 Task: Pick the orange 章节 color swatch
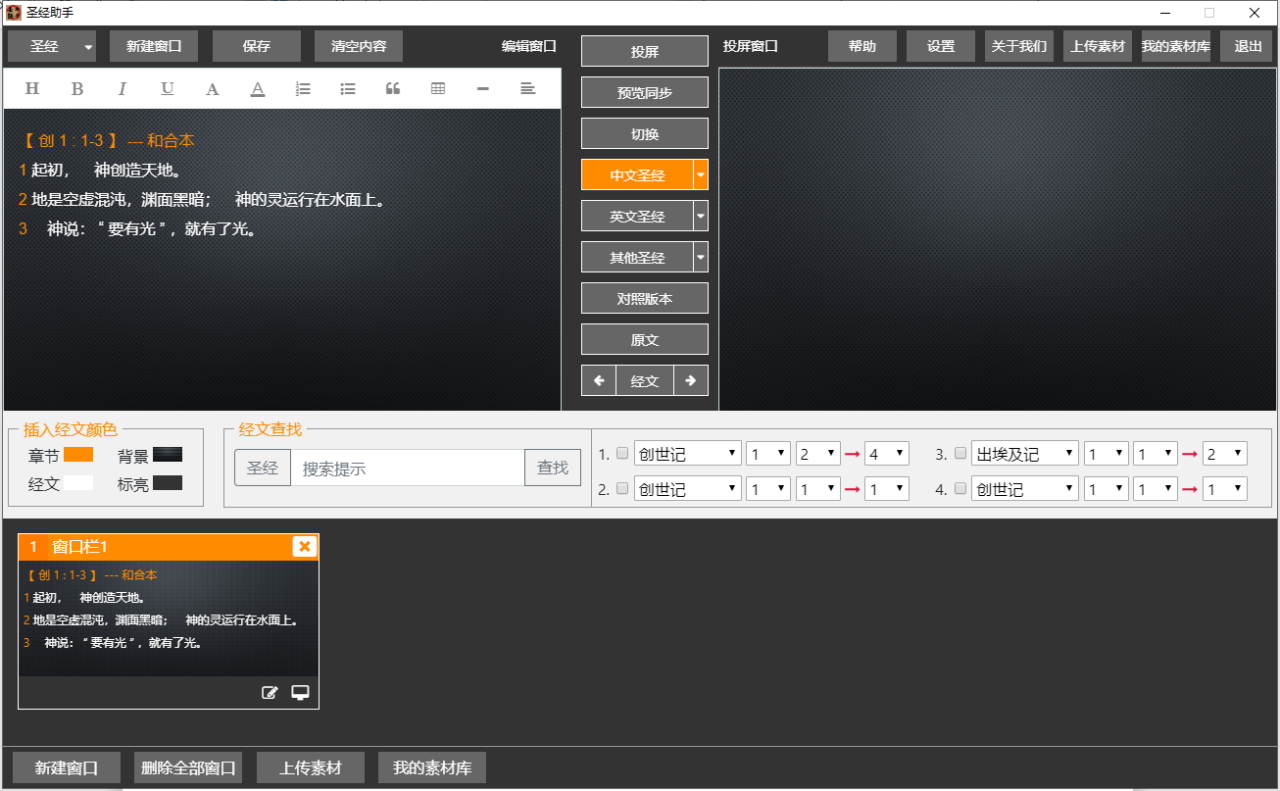tap(78, 455)
